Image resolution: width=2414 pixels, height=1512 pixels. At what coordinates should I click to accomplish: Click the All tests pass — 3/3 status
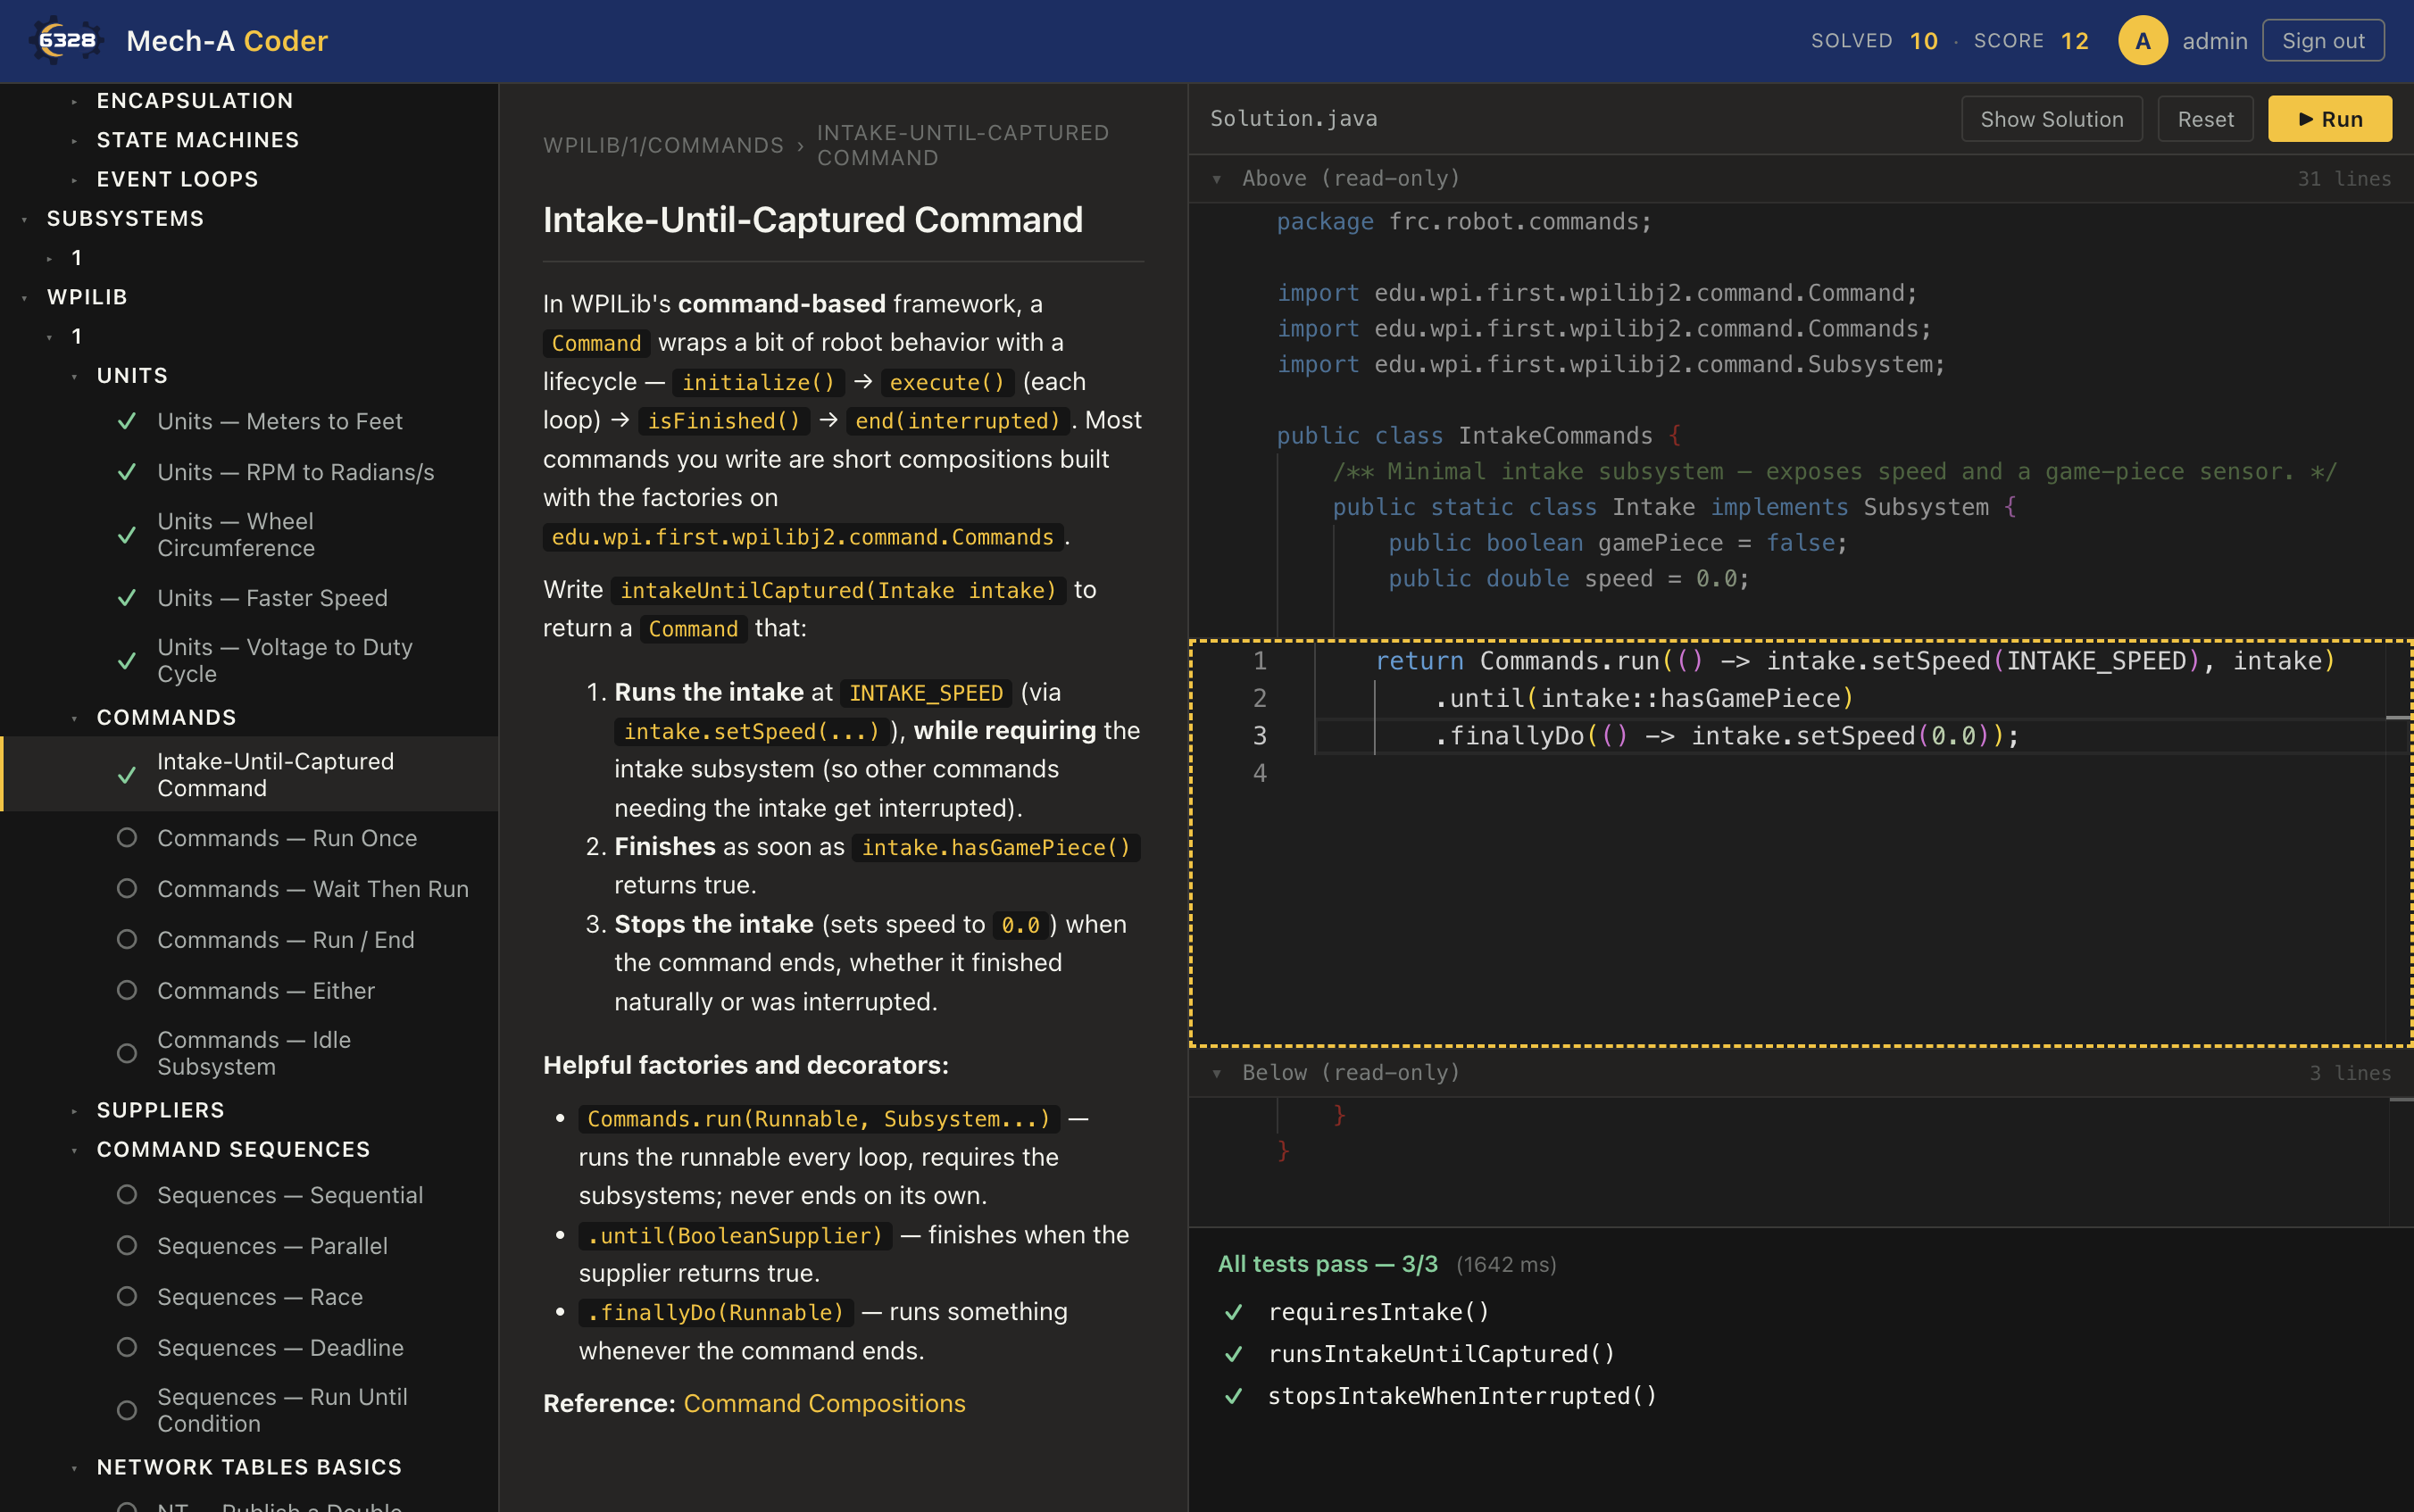(x=1327, y=1264)
